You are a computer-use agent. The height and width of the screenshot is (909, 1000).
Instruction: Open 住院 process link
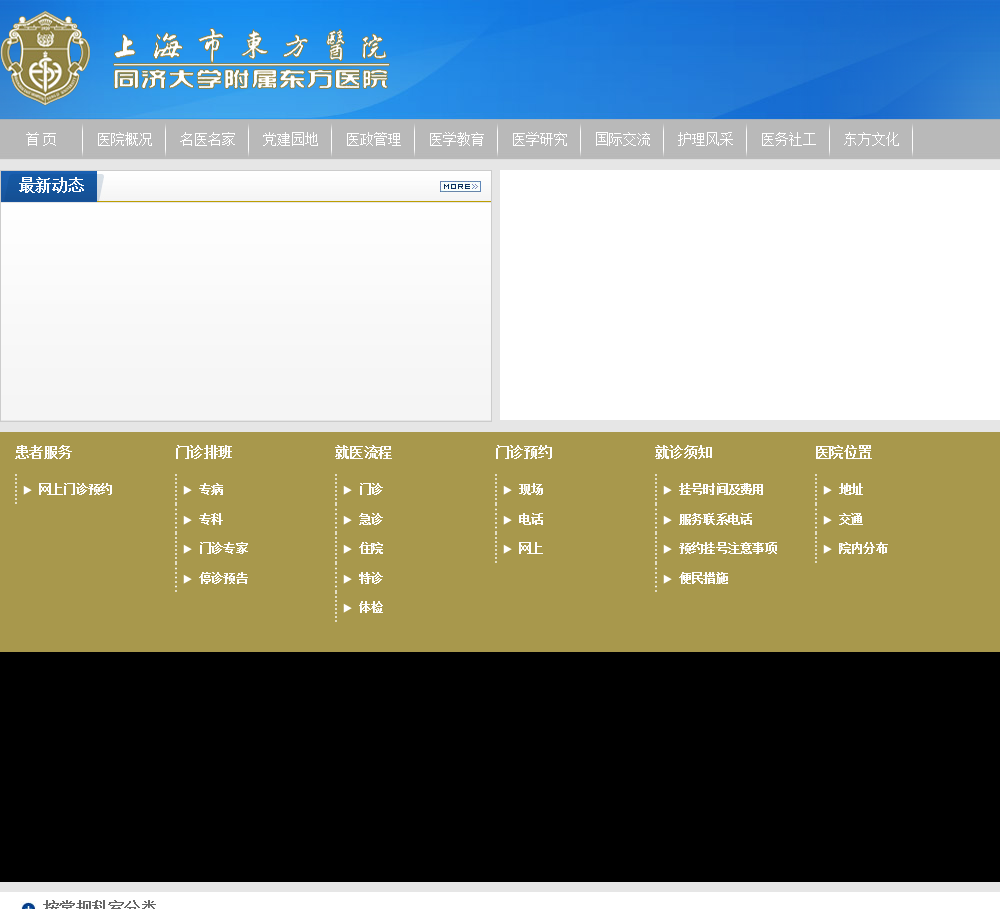[x=371, y=549]
